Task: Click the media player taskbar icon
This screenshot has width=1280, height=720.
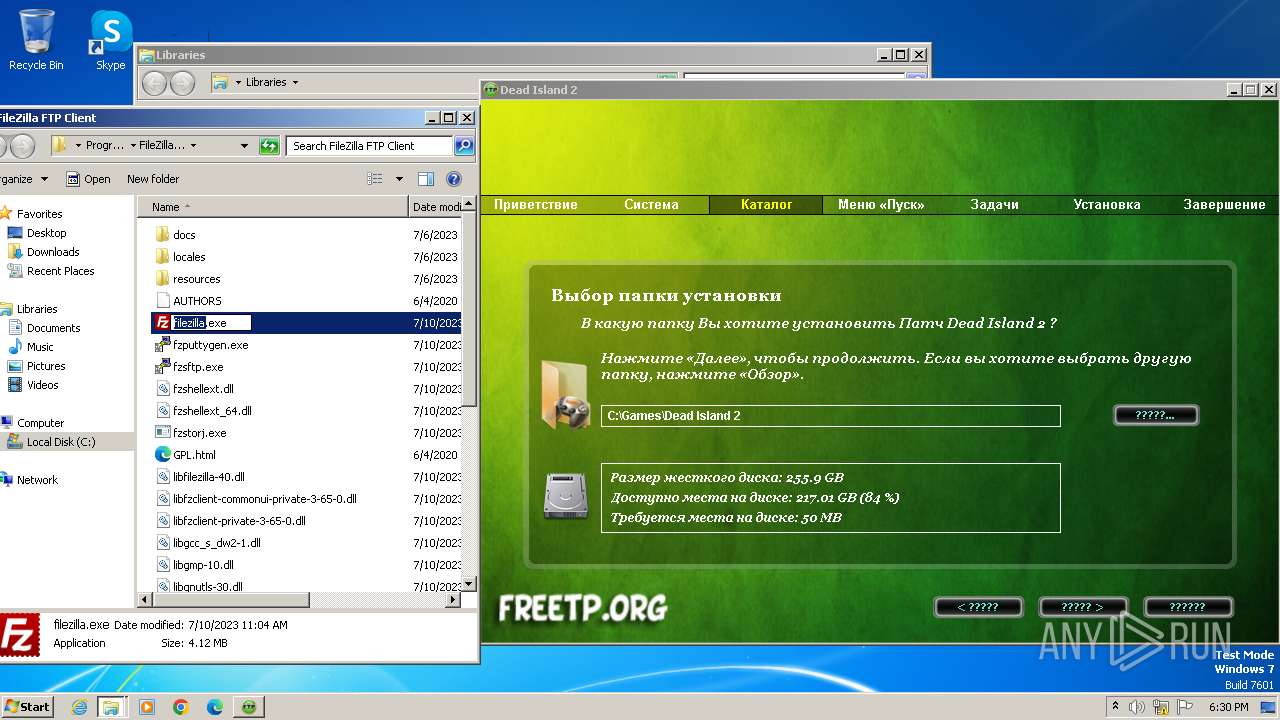Action: coord(147,707)
